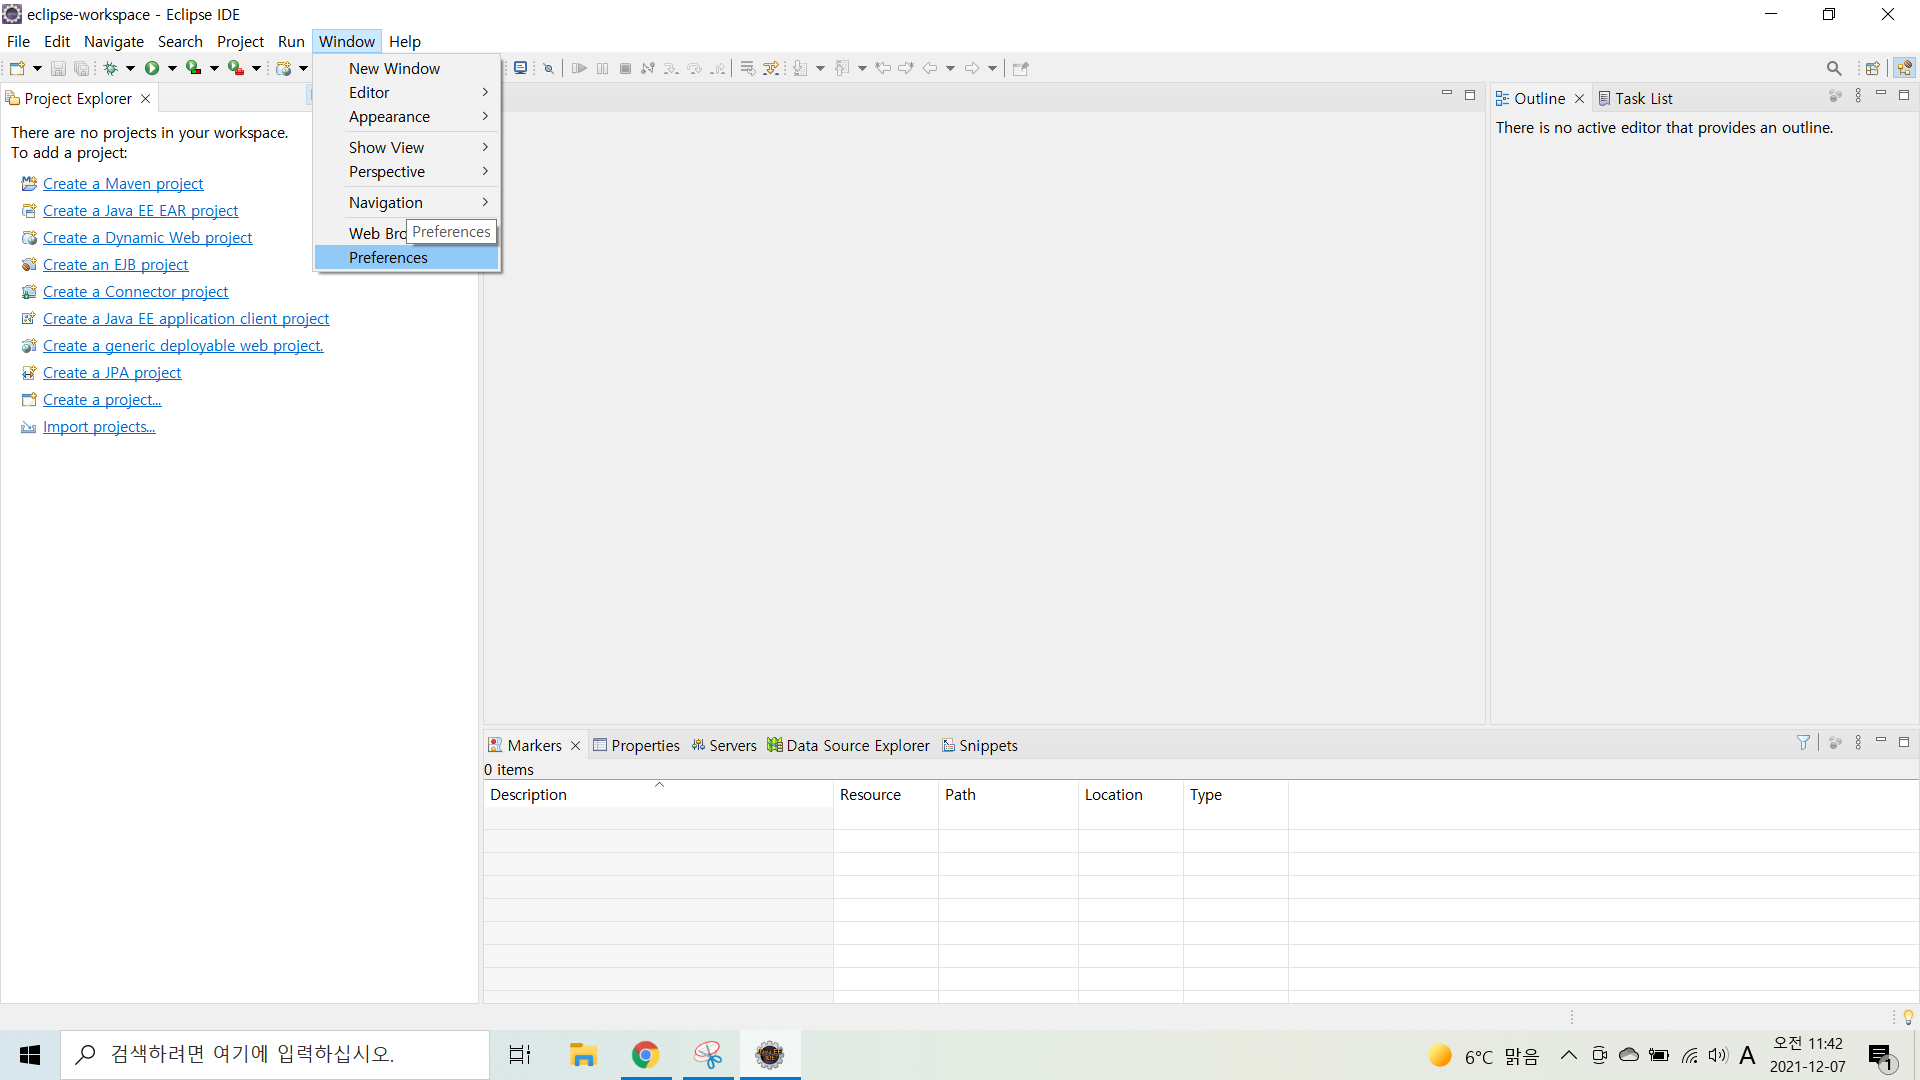Expand the Debug configurations dropdown arrow
The image size is (1920, 1080).
(130, 68)
